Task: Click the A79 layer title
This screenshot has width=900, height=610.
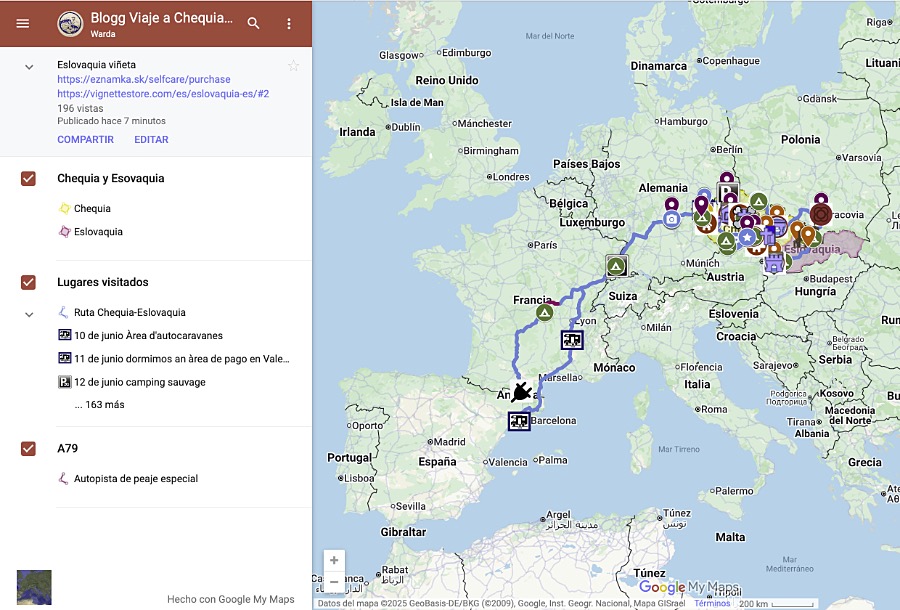Action: 67,448
